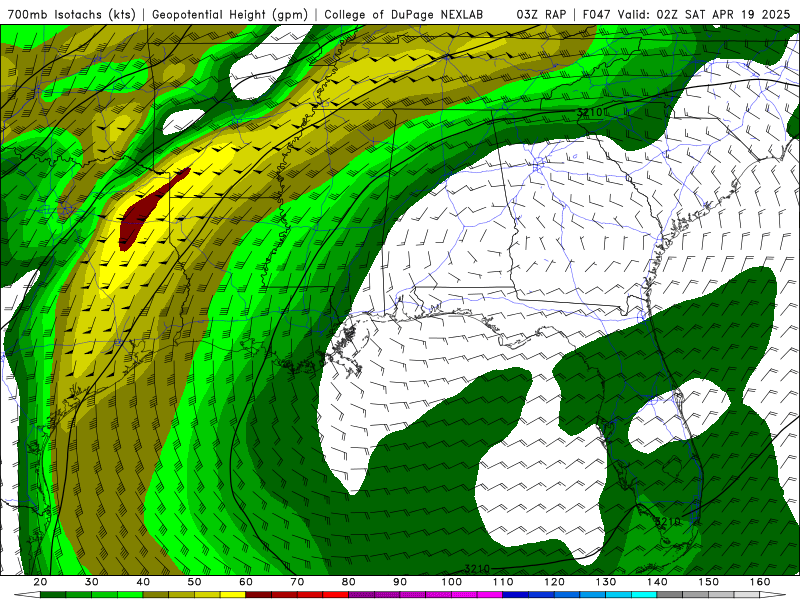
Task: Click the color scale label "70"
Action: coord(297,582)
